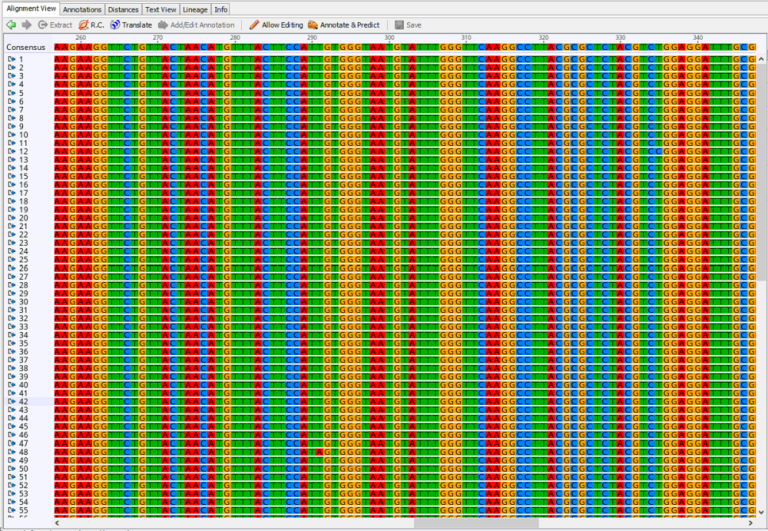Open the Distances tab
This screenshot has height=531, width=768.
click(x=123, y=8)
